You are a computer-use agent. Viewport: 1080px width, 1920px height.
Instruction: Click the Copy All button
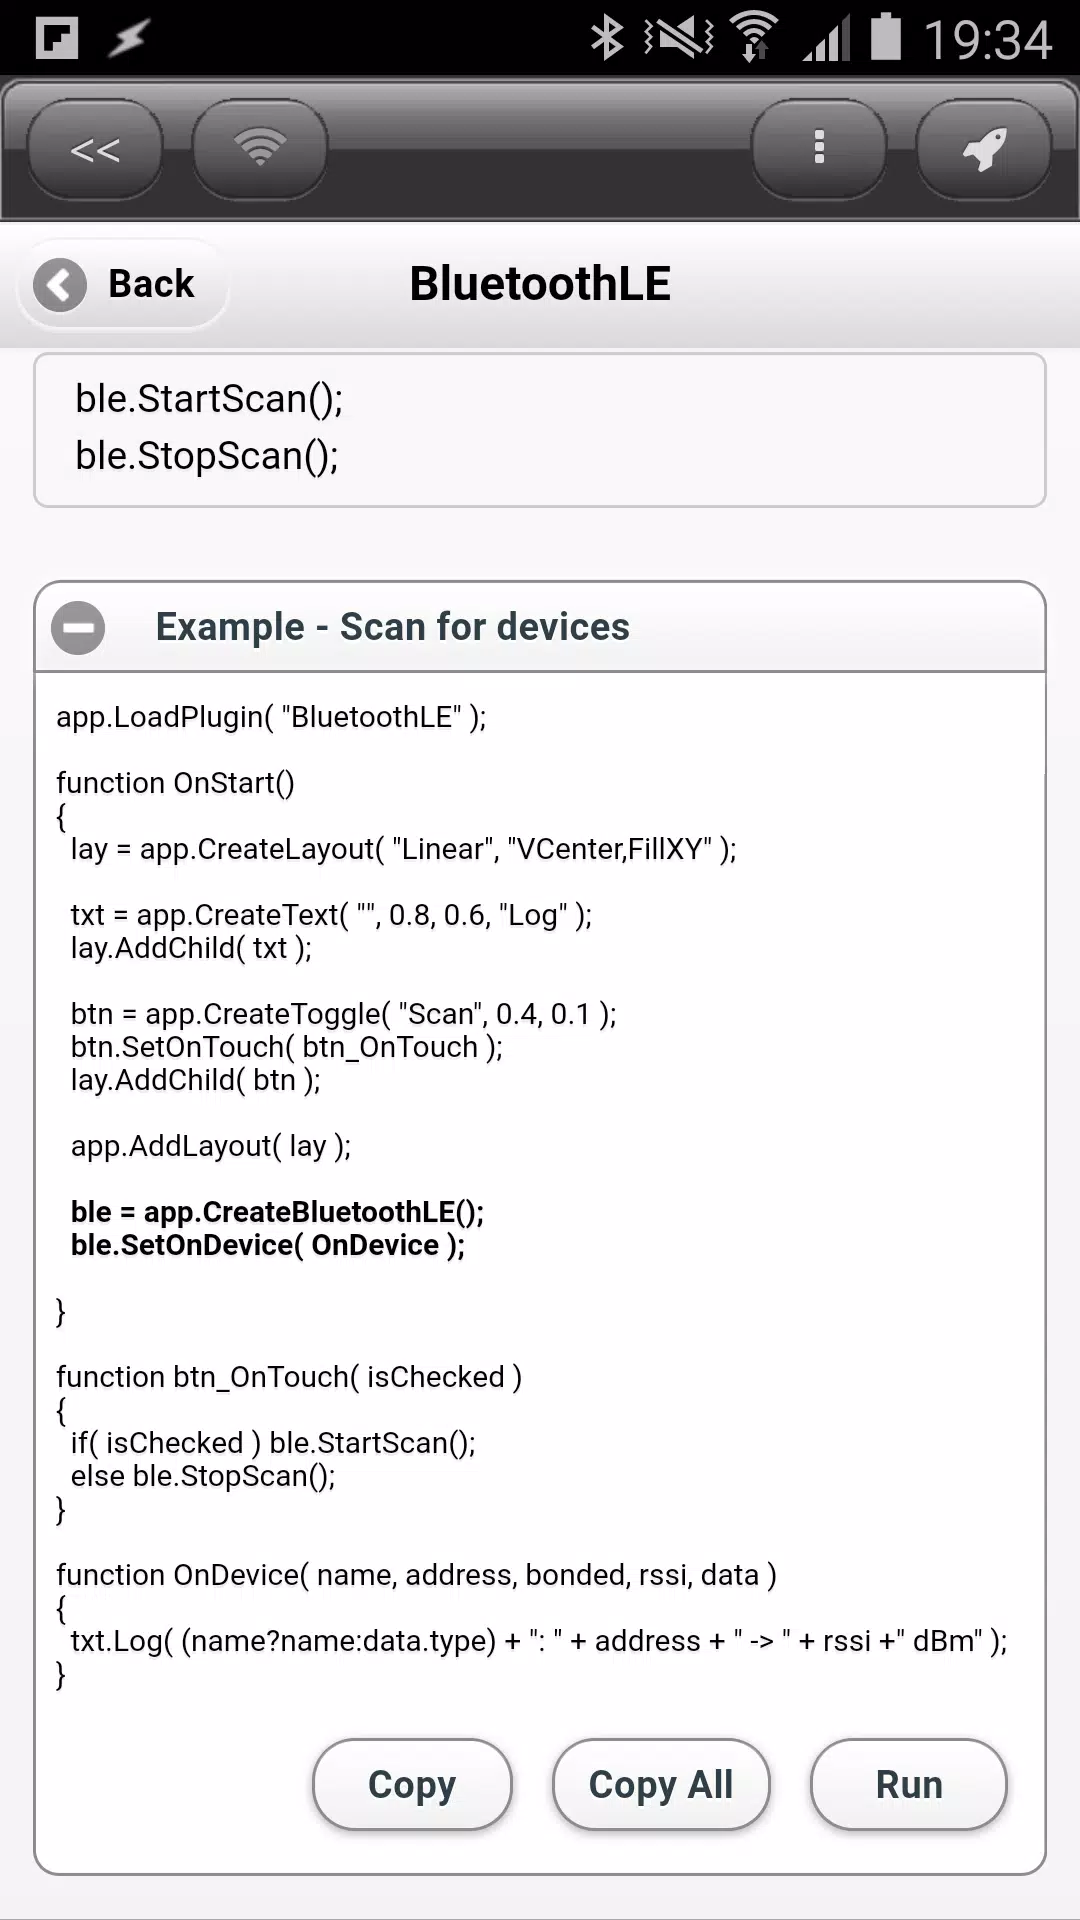click(x=661, y=1785)
